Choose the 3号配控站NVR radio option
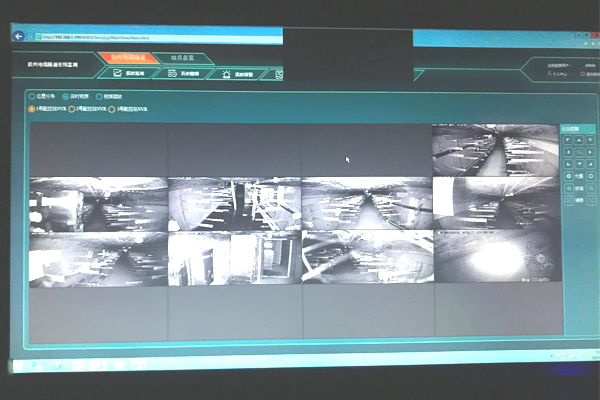The image size is (600, 400). click(x=112, y=109)
